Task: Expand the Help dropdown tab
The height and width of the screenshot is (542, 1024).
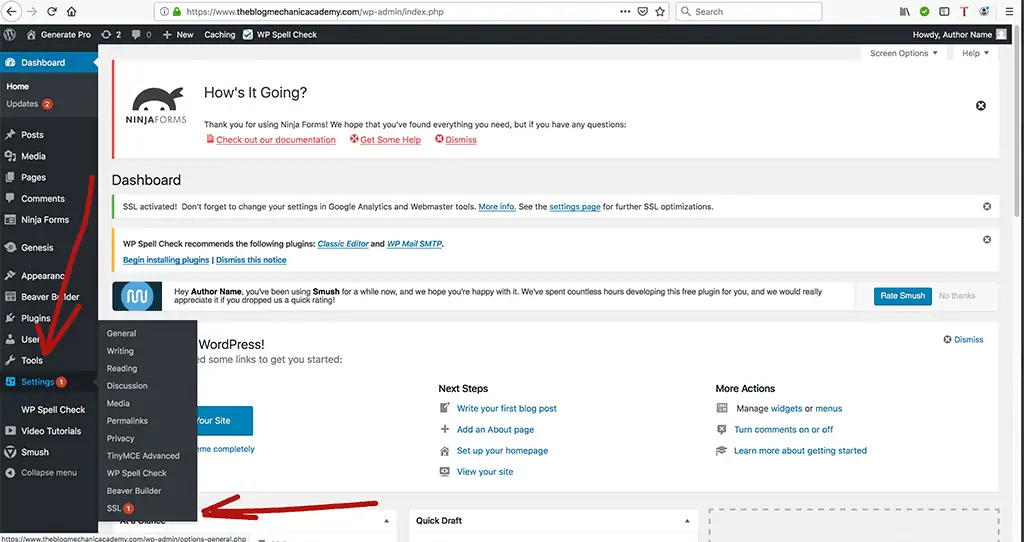Action: point(975,53)
